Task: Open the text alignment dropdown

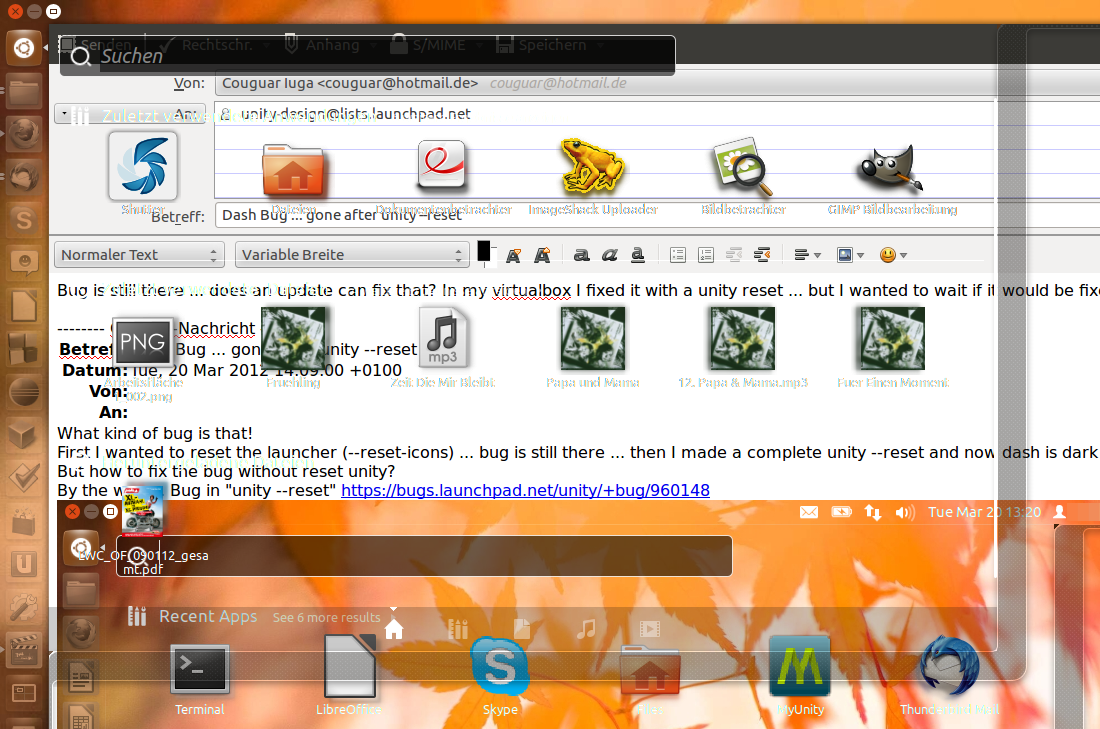Action: (x=807, y=255)
